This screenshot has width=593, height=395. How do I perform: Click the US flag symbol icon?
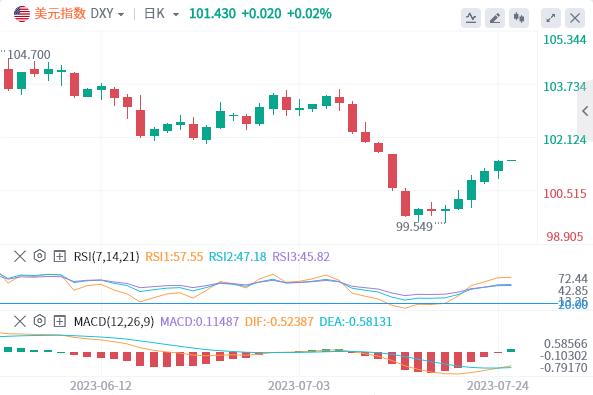point(22,14)
